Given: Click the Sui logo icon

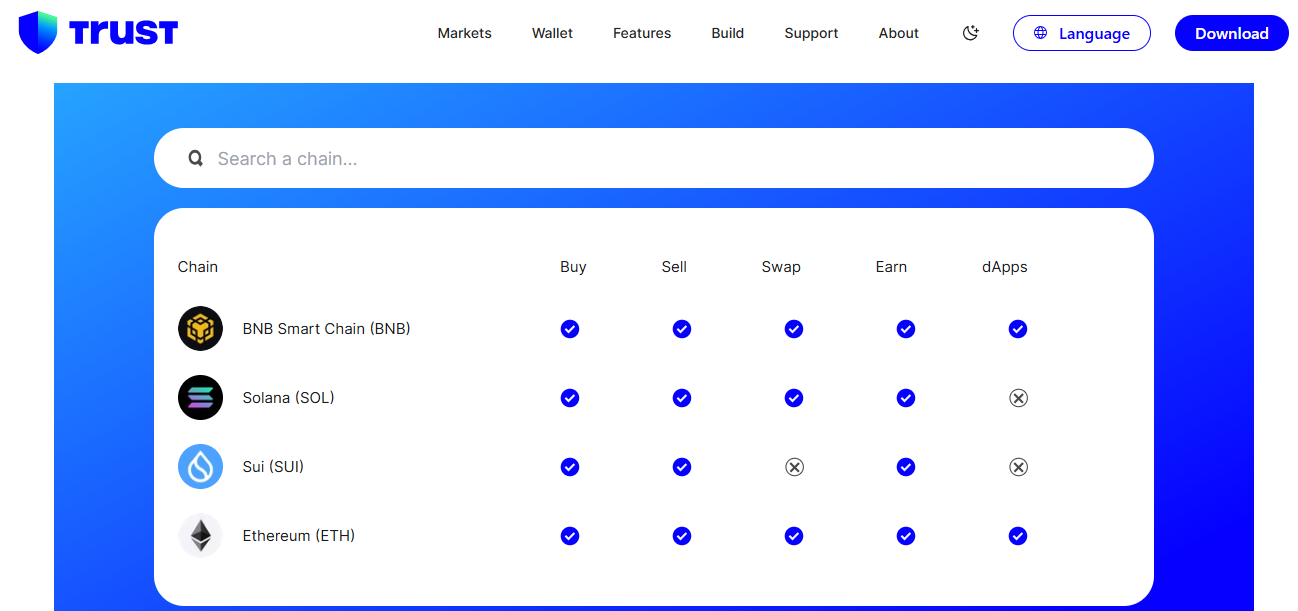Looking at the screenshot, I should [x=200, y=466].
